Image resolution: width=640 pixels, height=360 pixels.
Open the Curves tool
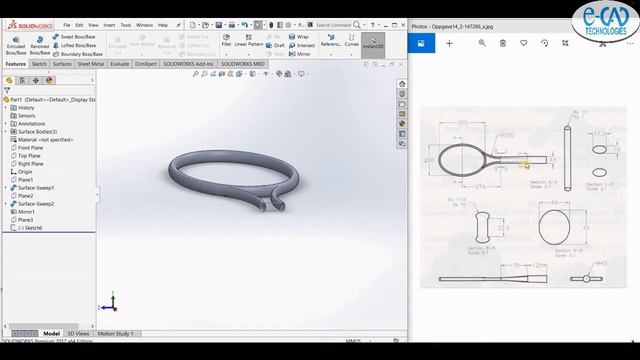point(351,40)
